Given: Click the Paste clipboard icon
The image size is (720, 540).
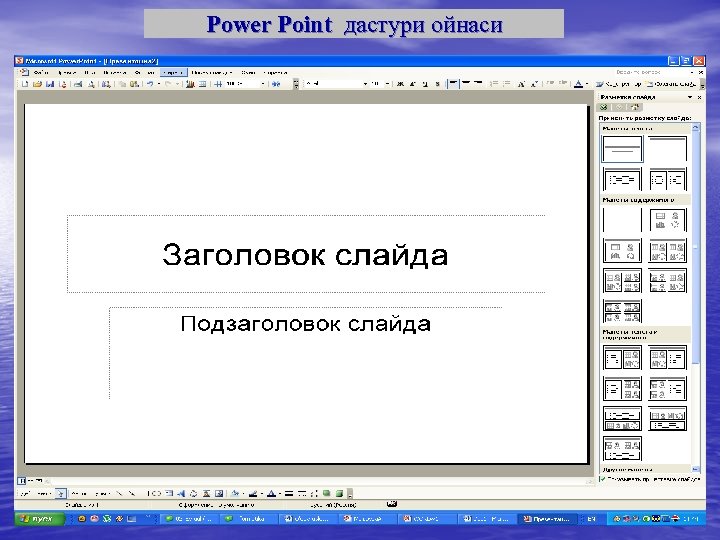Looking at the screenshot, I should click(135, 84).
